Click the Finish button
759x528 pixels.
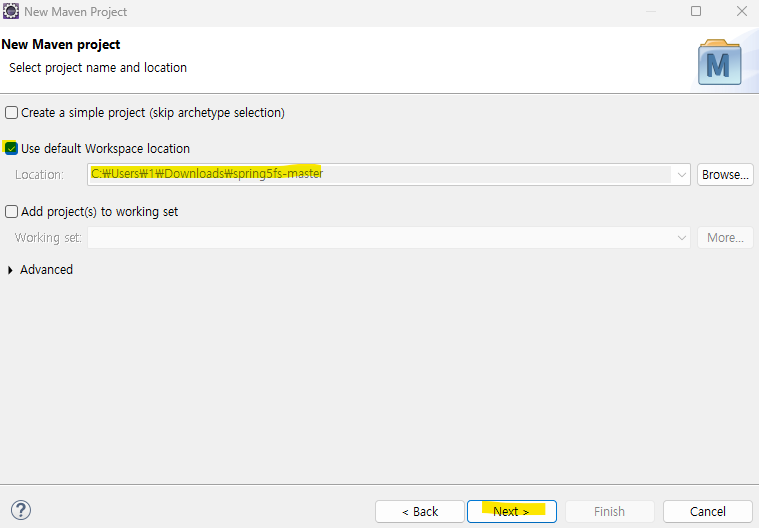[609, 512]
